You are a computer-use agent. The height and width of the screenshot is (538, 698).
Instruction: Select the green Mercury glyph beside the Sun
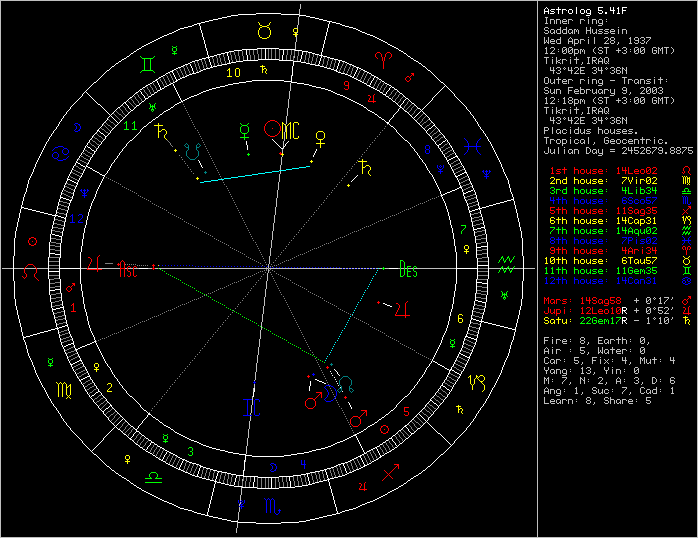(x=245, y=129)
